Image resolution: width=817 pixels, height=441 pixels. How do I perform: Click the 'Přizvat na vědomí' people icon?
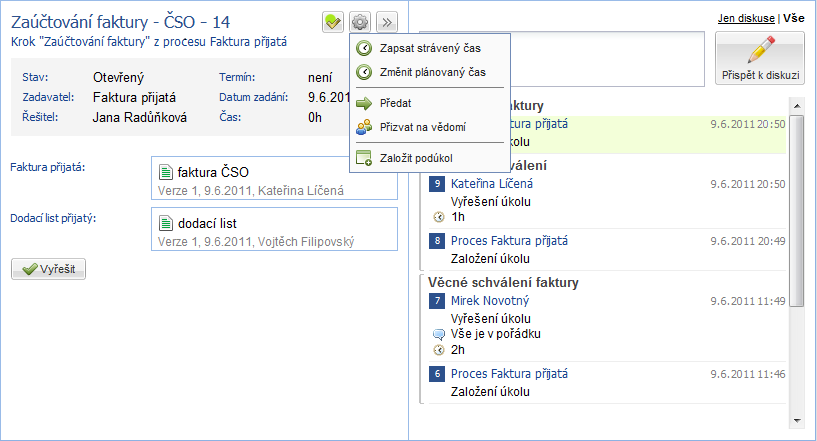(364, 127)
